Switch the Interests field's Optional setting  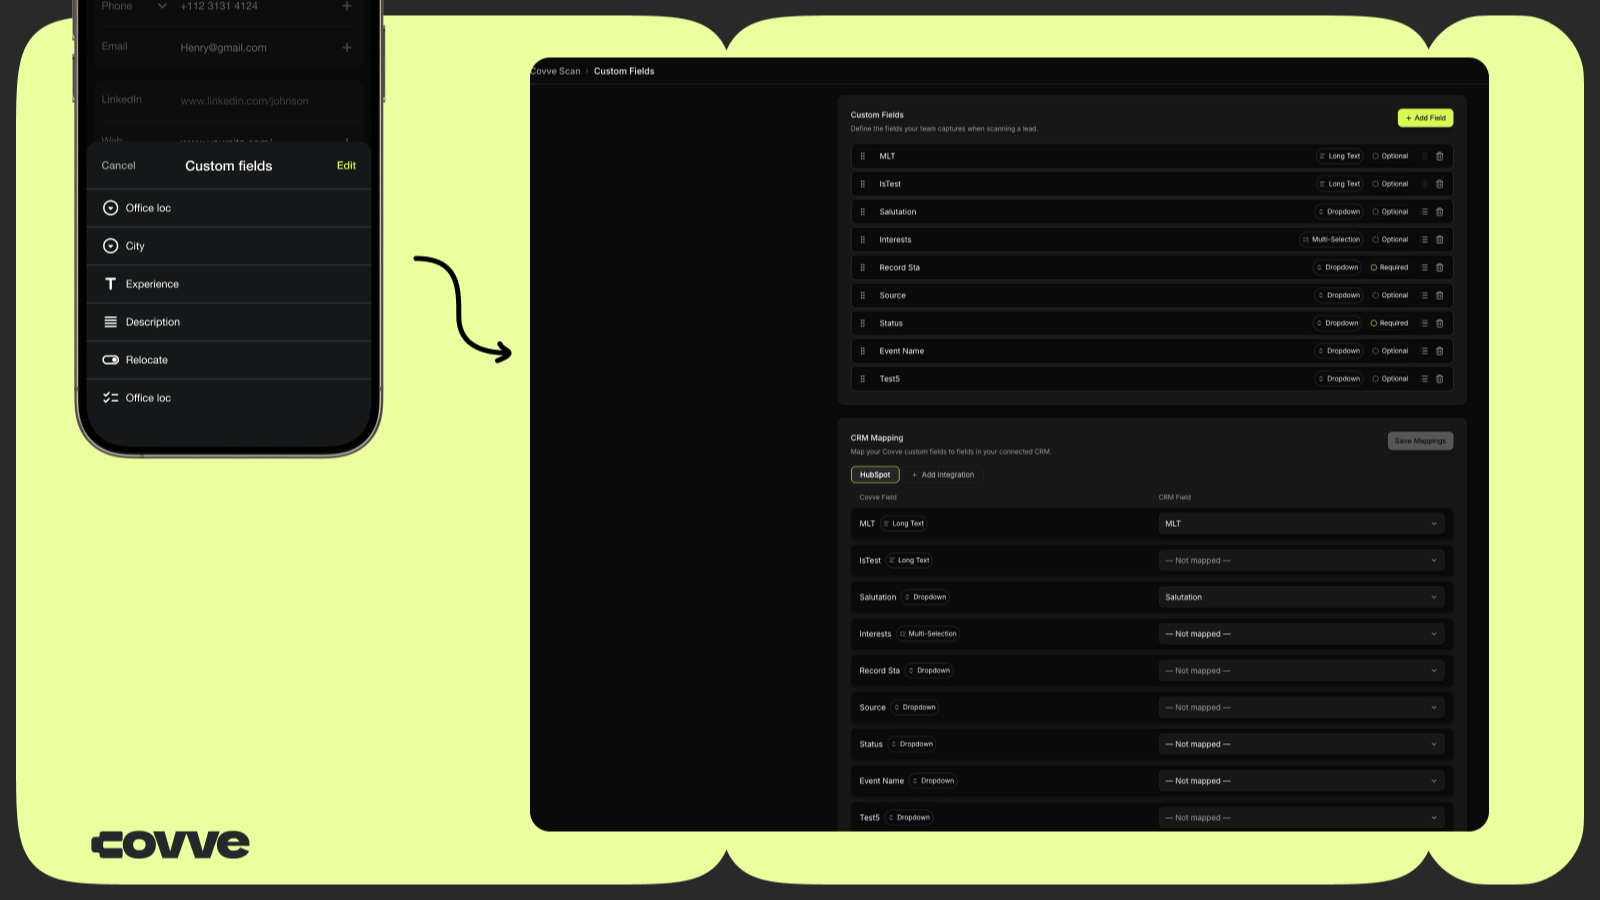pos(1390,240)
